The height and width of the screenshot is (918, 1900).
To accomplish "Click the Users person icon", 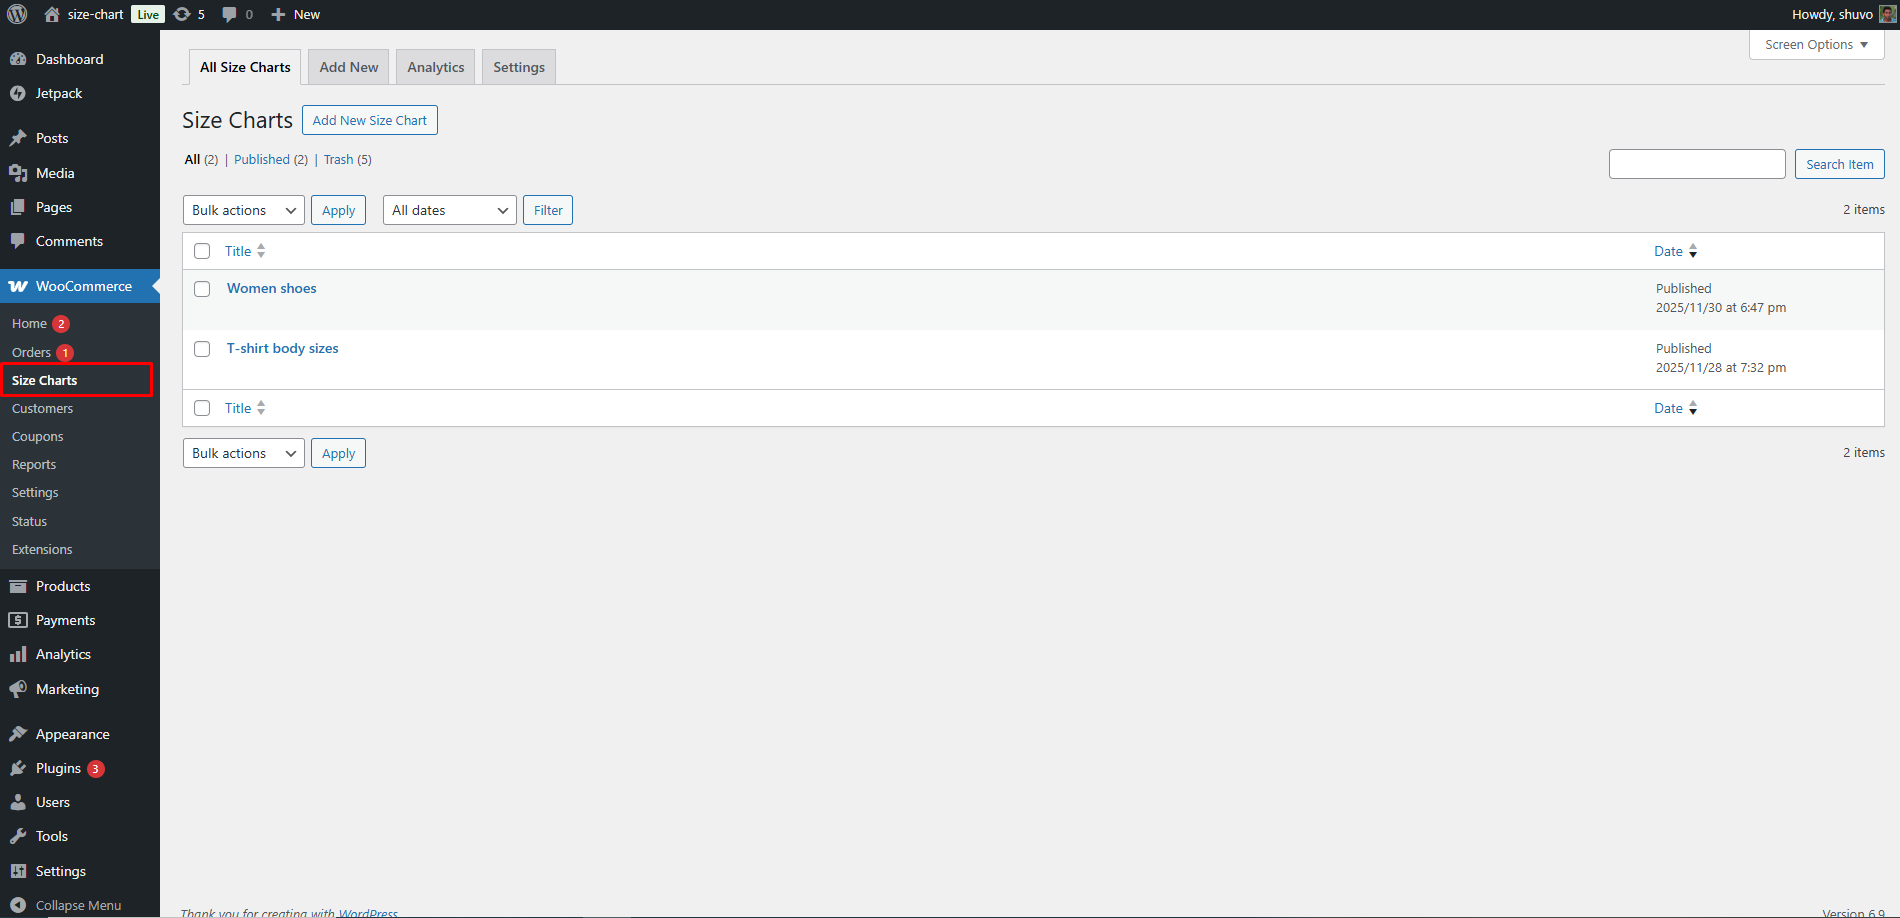I will 18,802.
